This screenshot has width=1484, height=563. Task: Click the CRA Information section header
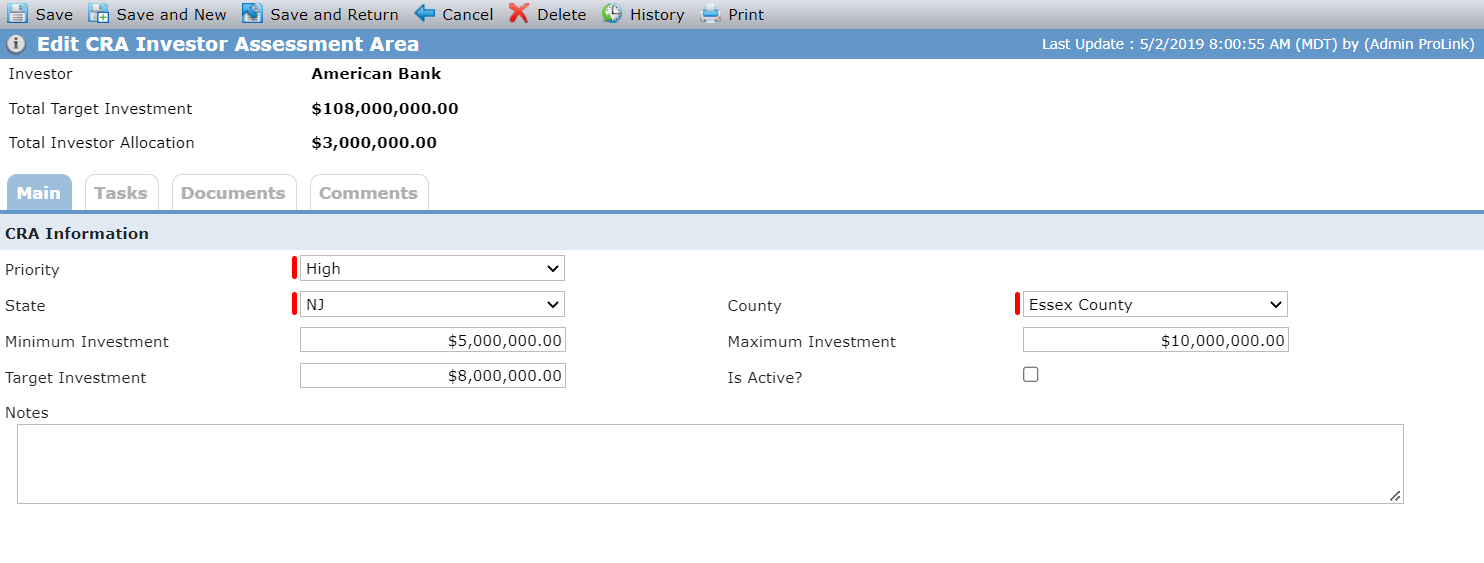tap(77, 234)
